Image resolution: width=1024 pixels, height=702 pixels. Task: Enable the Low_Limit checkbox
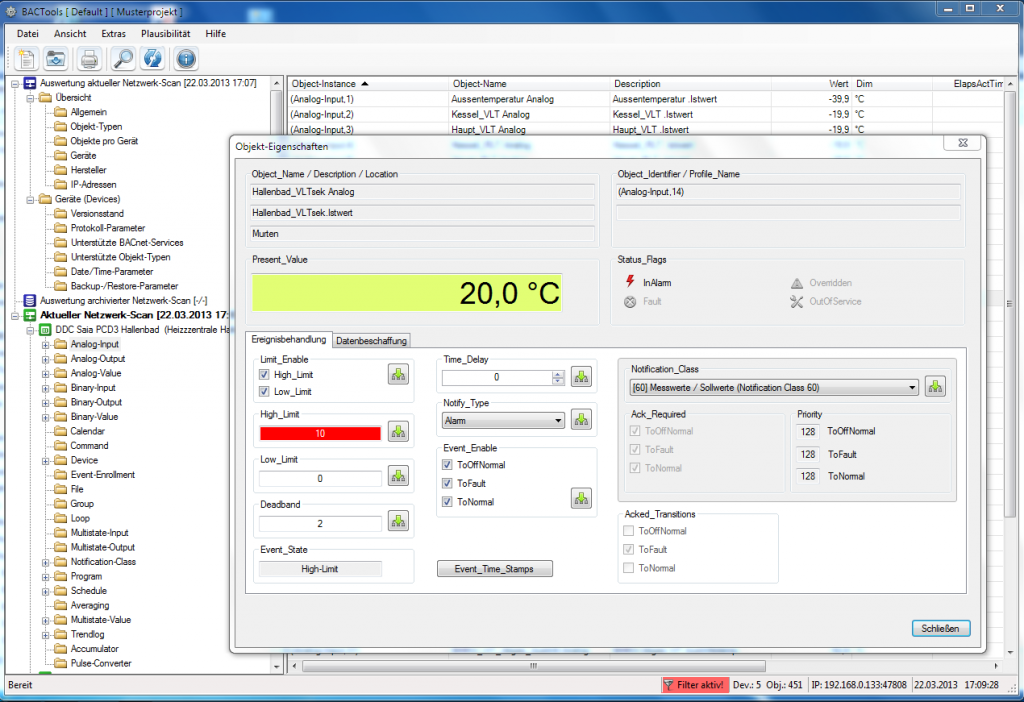click(x=264, y=390)
